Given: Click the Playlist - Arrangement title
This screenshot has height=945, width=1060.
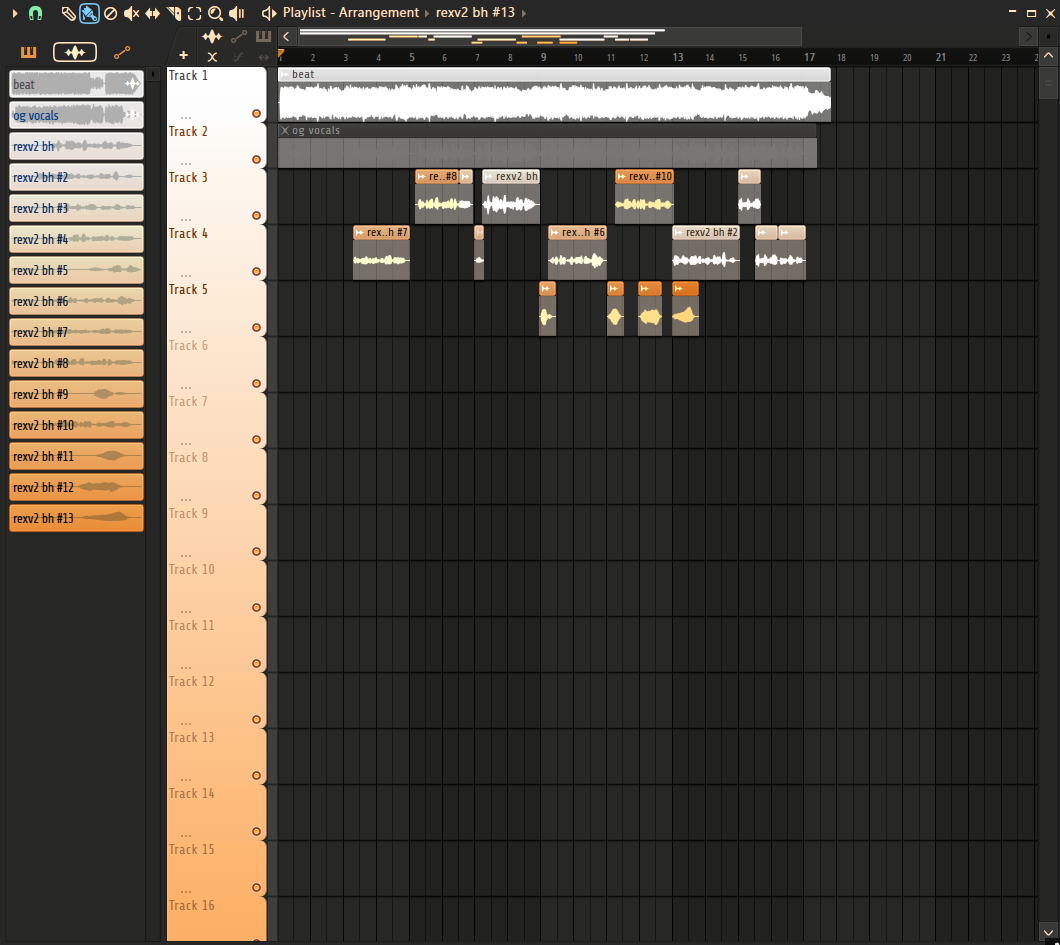Looking at the screenshot, I should point(351,13).
